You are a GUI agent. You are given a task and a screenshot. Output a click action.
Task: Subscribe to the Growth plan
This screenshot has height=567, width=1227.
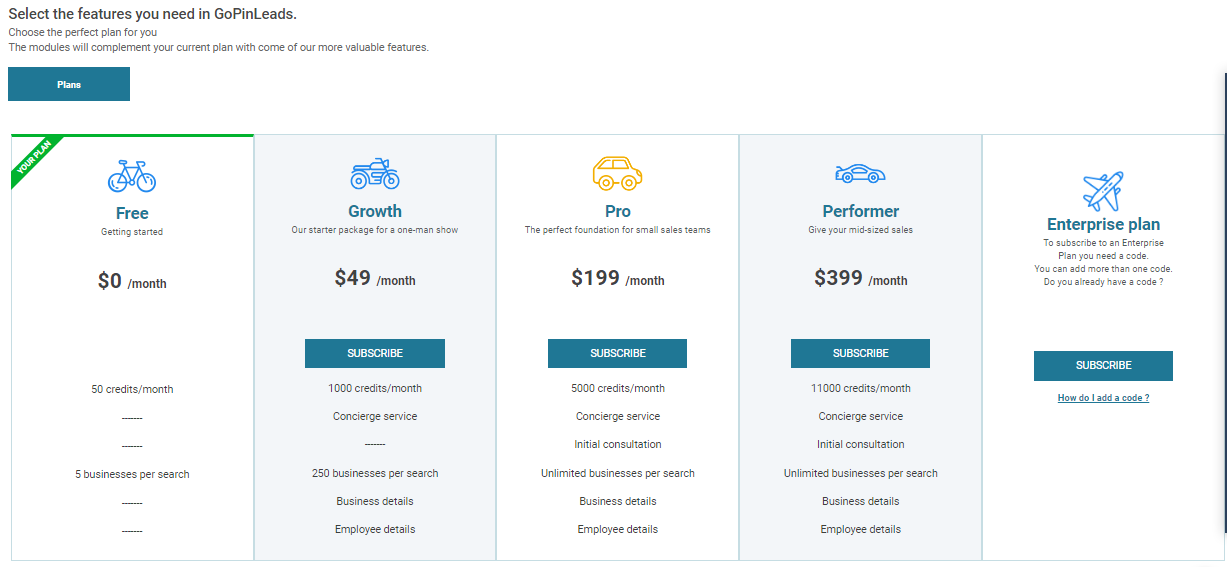(x=375, y=353)
